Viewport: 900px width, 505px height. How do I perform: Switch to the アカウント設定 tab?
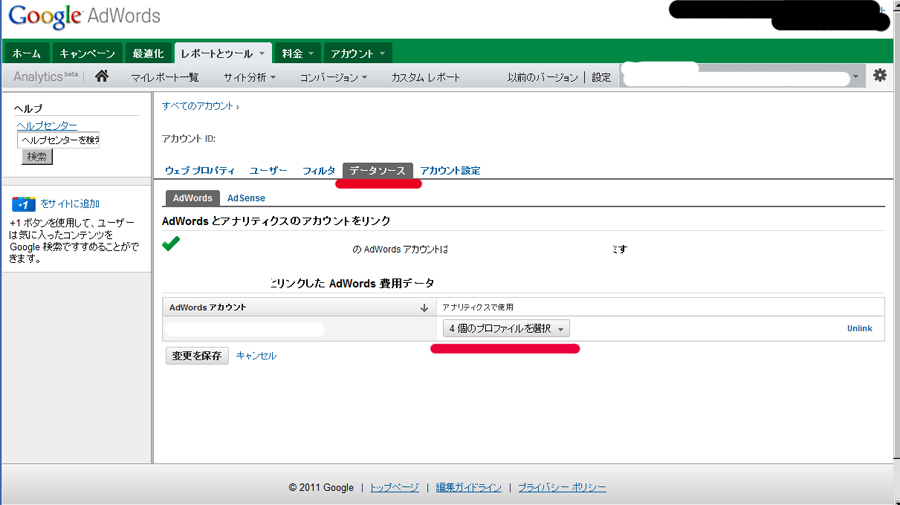click(x=450, y=170)
